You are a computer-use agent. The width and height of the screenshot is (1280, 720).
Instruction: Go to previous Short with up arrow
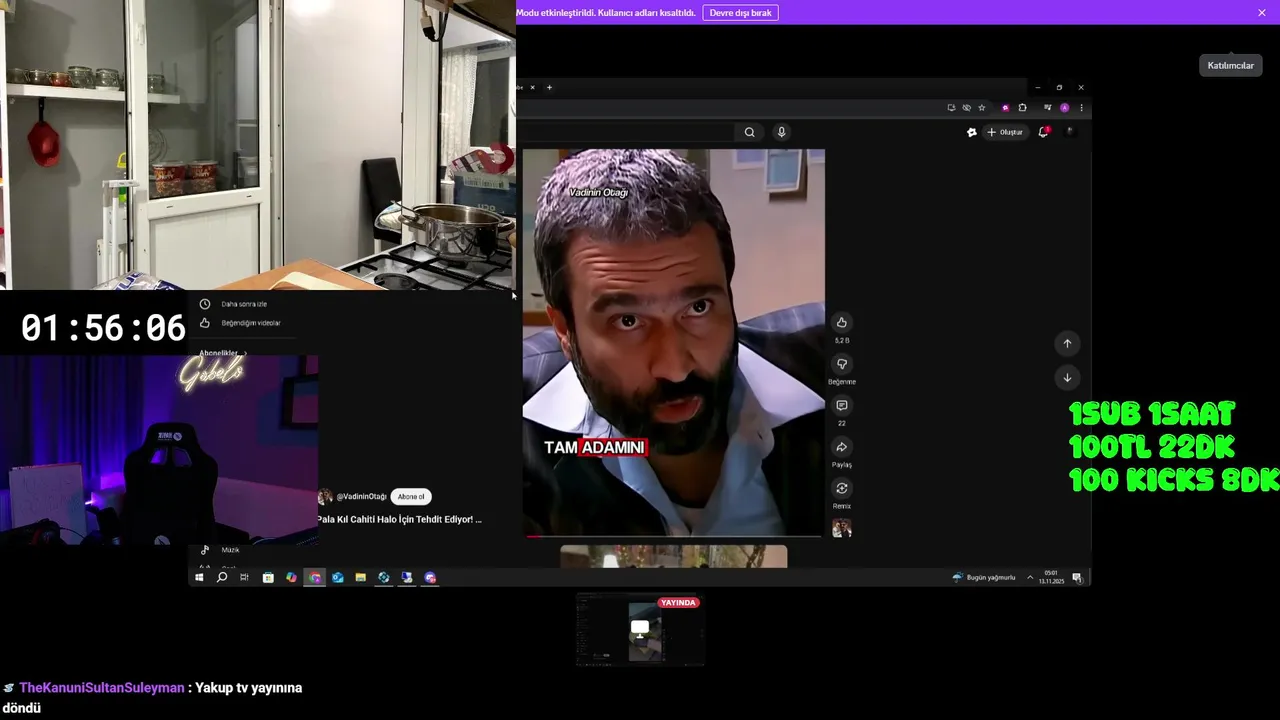click(x=1067, y=343)
